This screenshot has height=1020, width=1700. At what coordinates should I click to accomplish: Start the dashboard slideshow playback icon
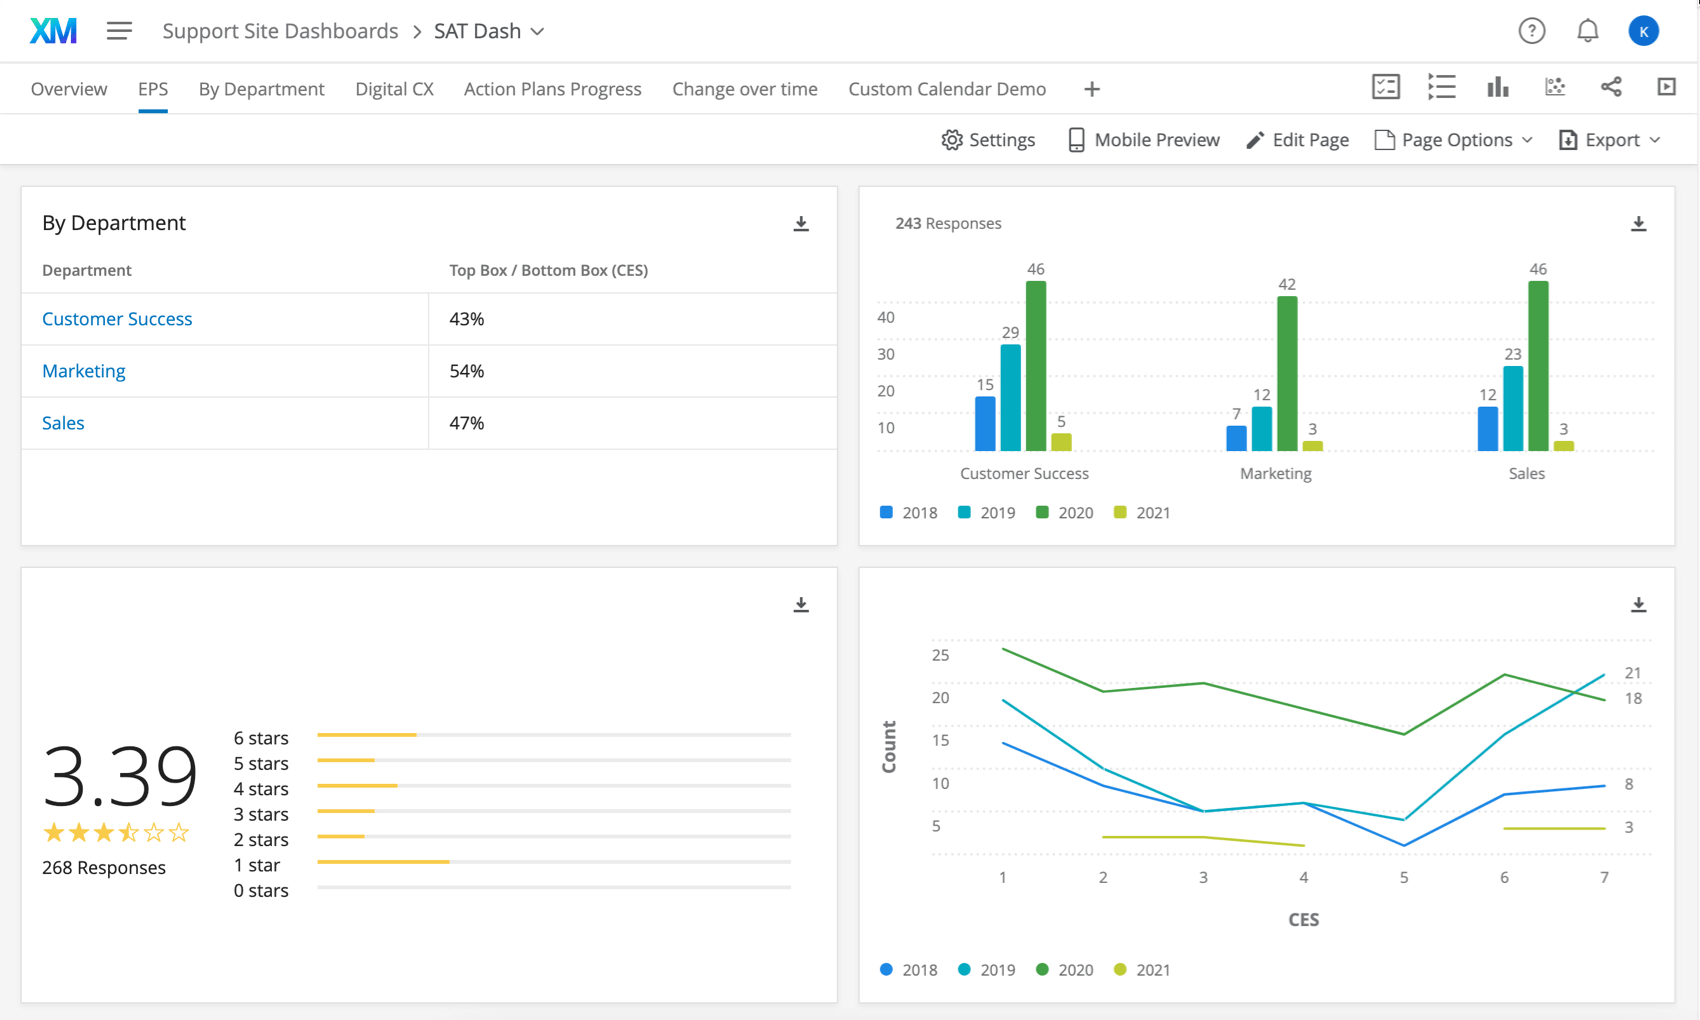tap(1665, 87)
